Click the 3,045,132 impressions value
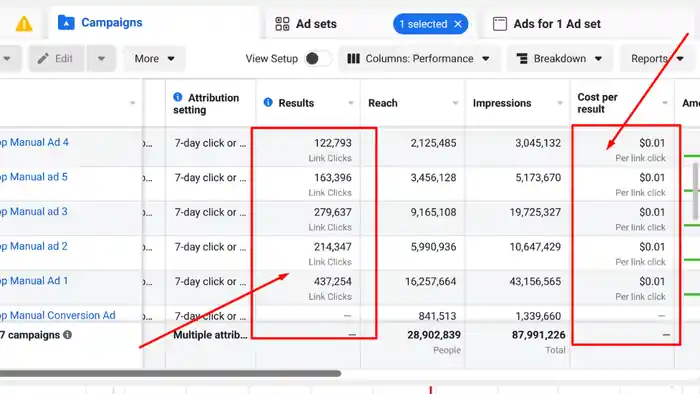 [x=538, y=143]
